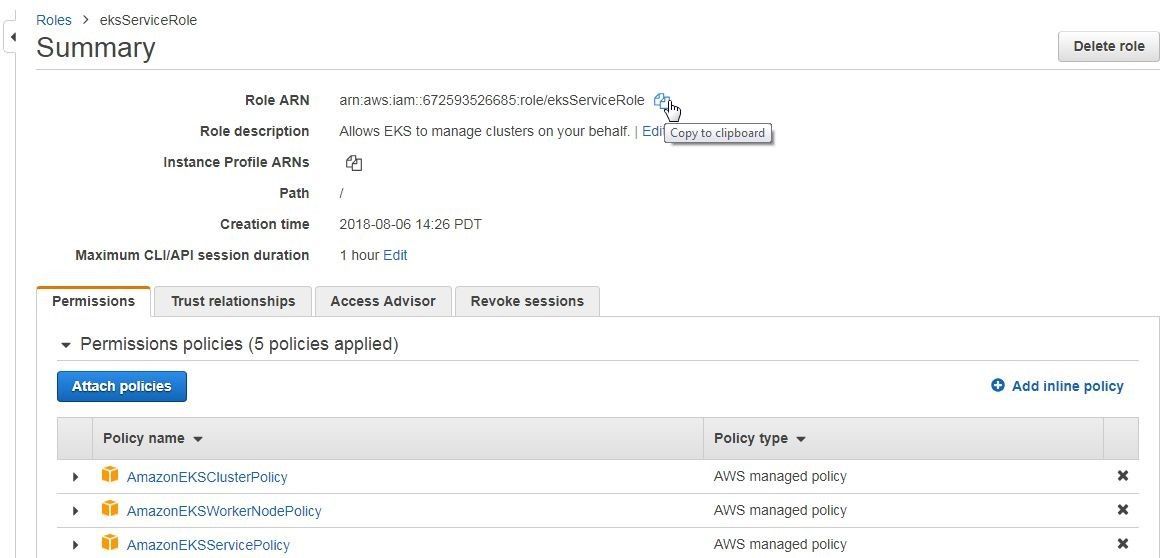Click the Role description label
The image size is (1172, 558).
pyautogui.click(x=254, y=131)
